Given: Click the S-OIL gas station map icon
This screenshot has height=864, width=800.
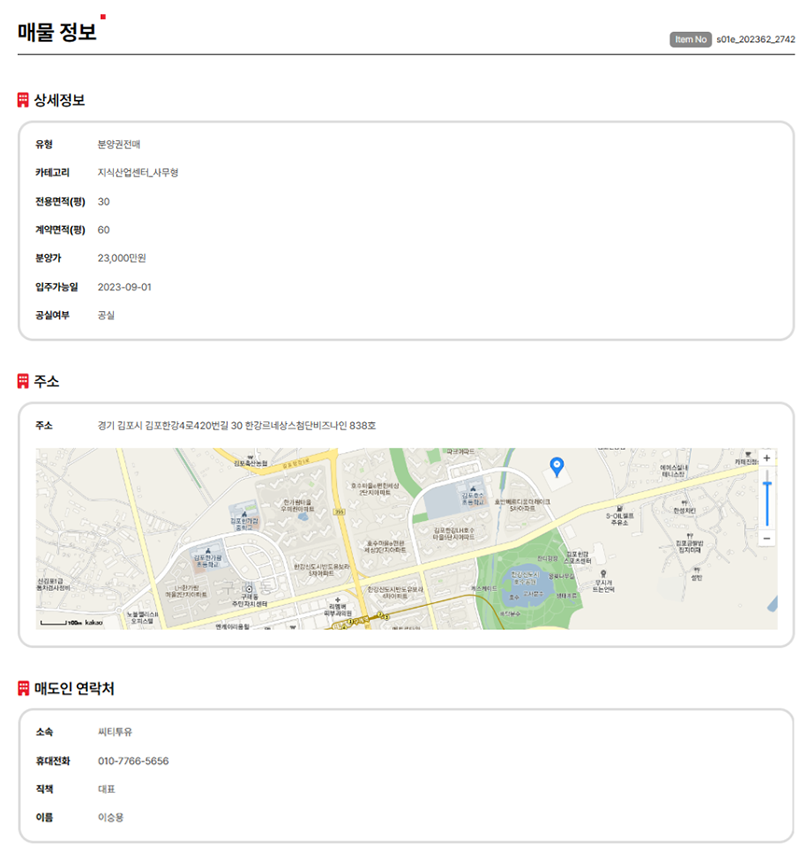Looking at the screenshot, I should coord(621,507).
